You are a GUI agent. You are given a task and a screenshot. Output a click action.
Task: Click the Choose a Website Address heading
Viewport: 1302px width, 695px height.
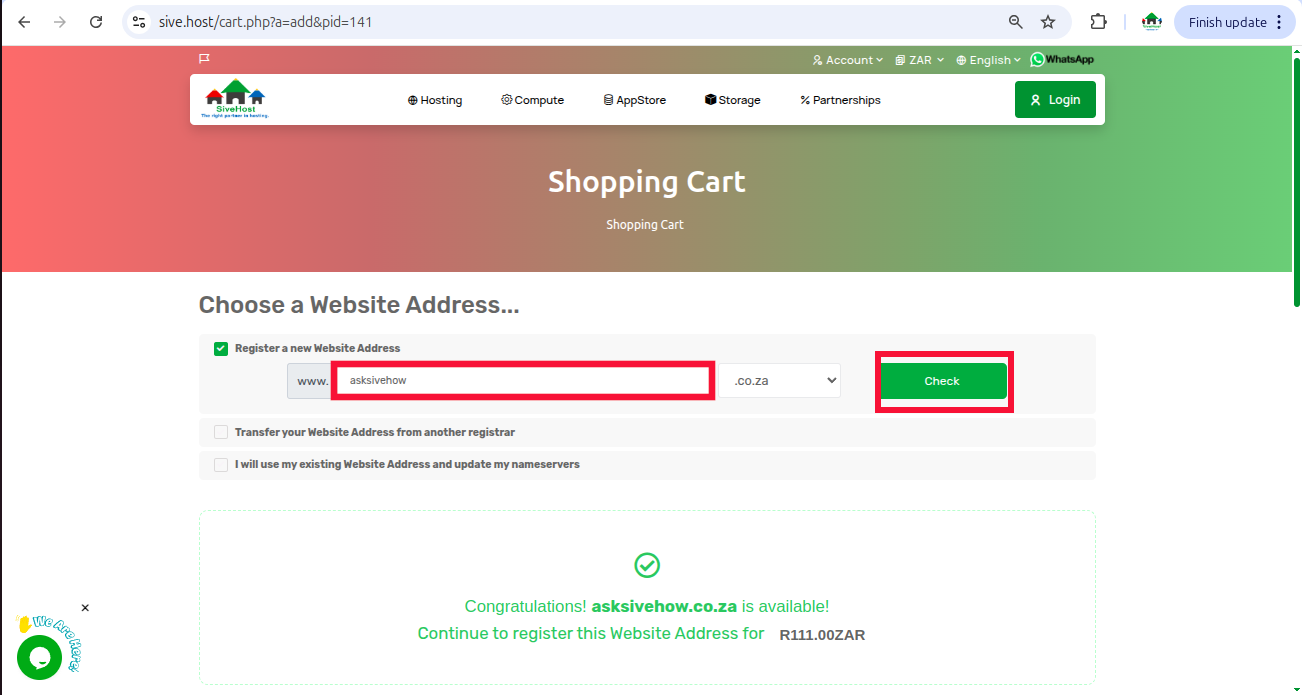[359, 305]
